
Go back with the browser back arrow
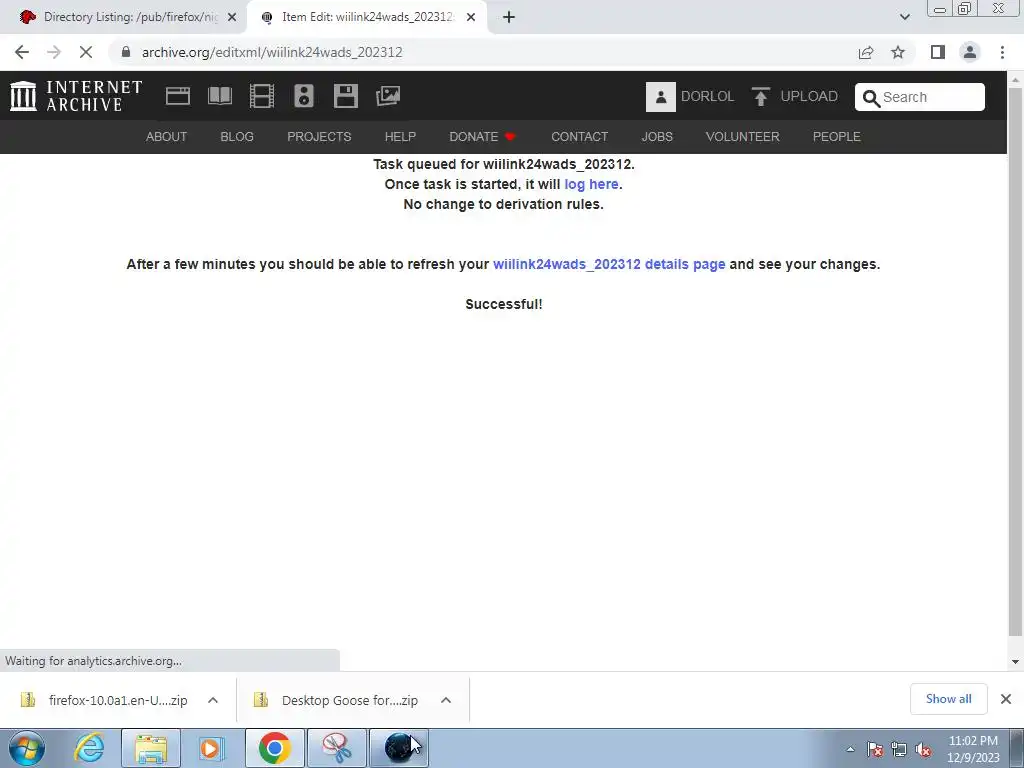point(22,52)
